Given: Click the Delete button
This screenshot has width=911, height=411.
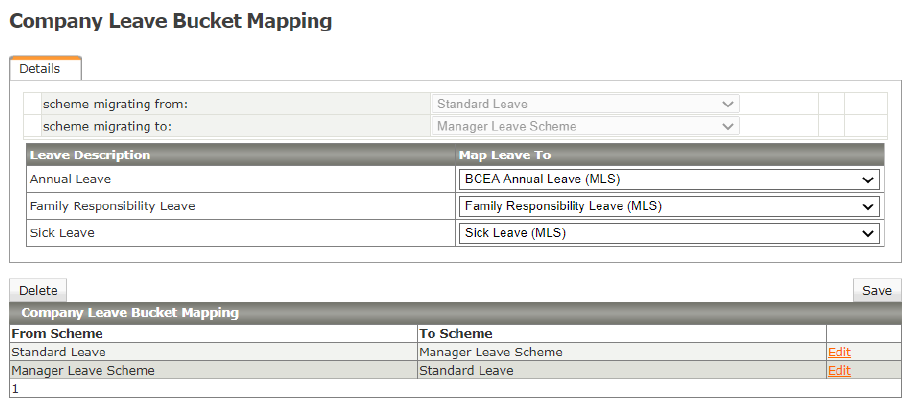Looking at the screenshot, I should click(38, 291).
